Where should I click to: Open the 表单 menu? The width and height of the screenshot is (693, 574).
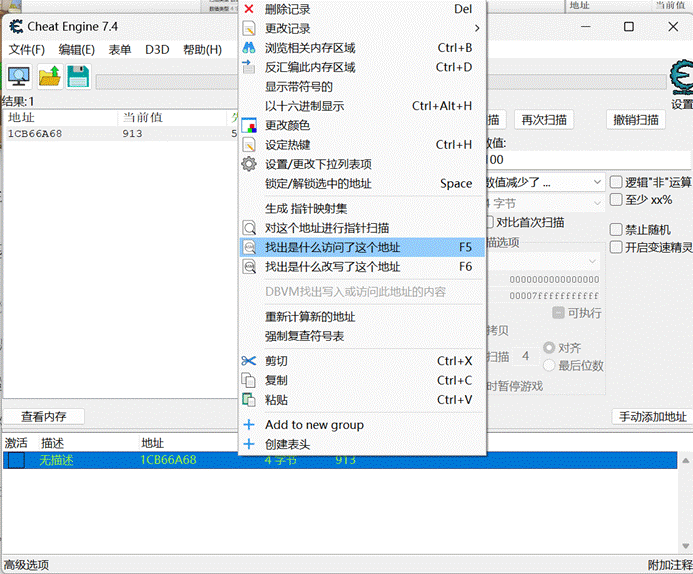coord(120,49)
